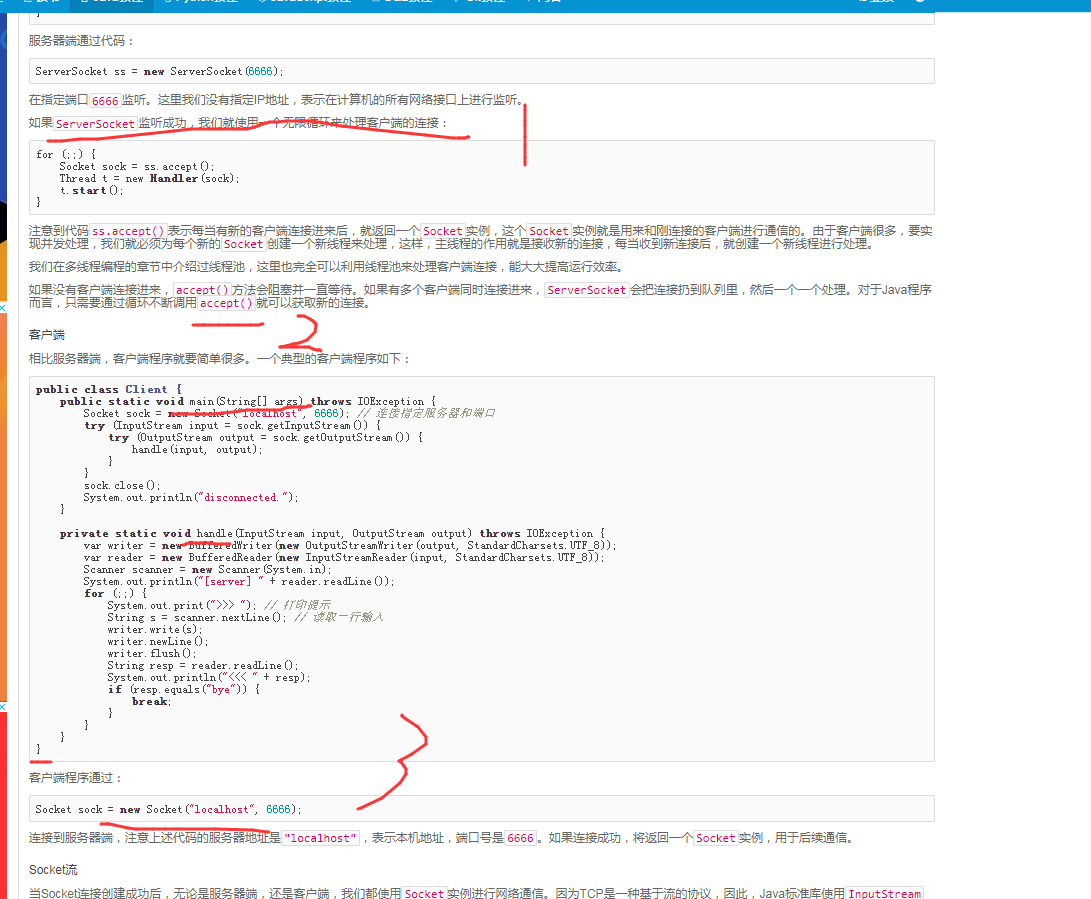The height and width of the screenshot is (899, 1091).
Task: Click code line 'writer.write(s);'
Action: point(154,629)
